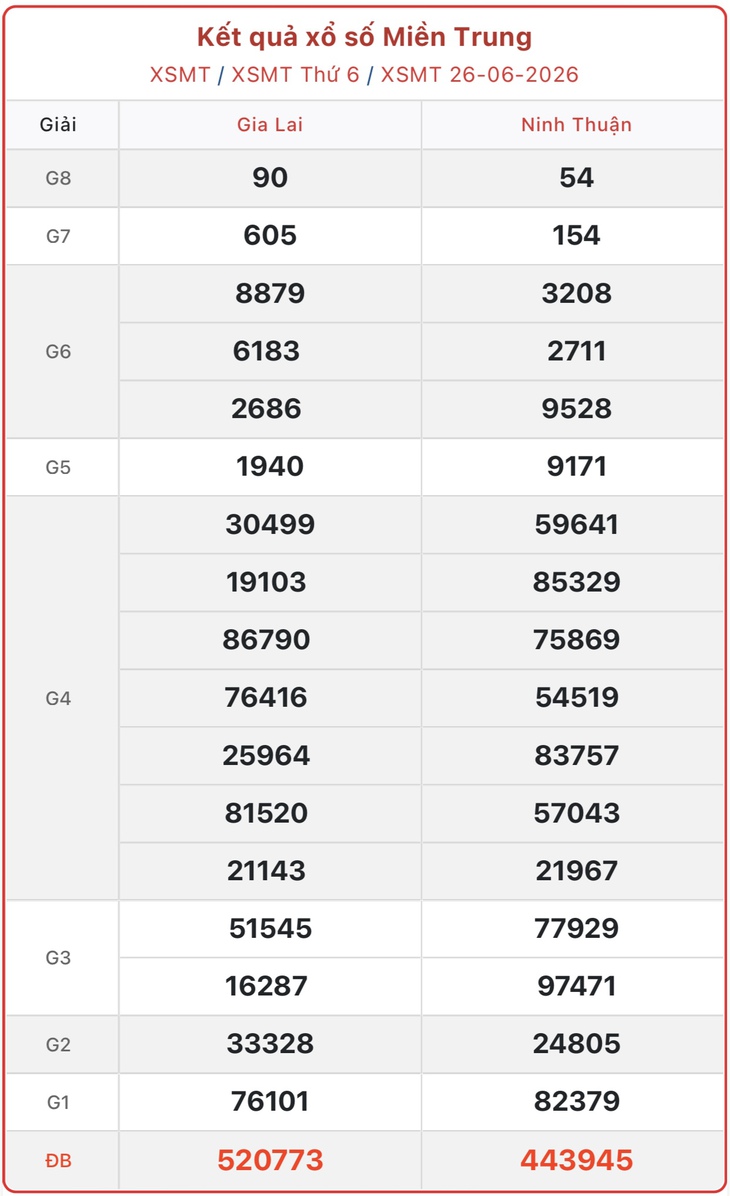Click the Gia Lai column header
730x1196 pixels.
click(270, 124)
